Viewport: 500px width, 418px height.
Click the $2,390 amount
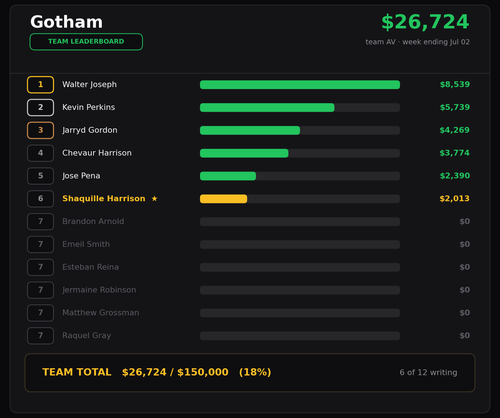[x=455, y=176]
